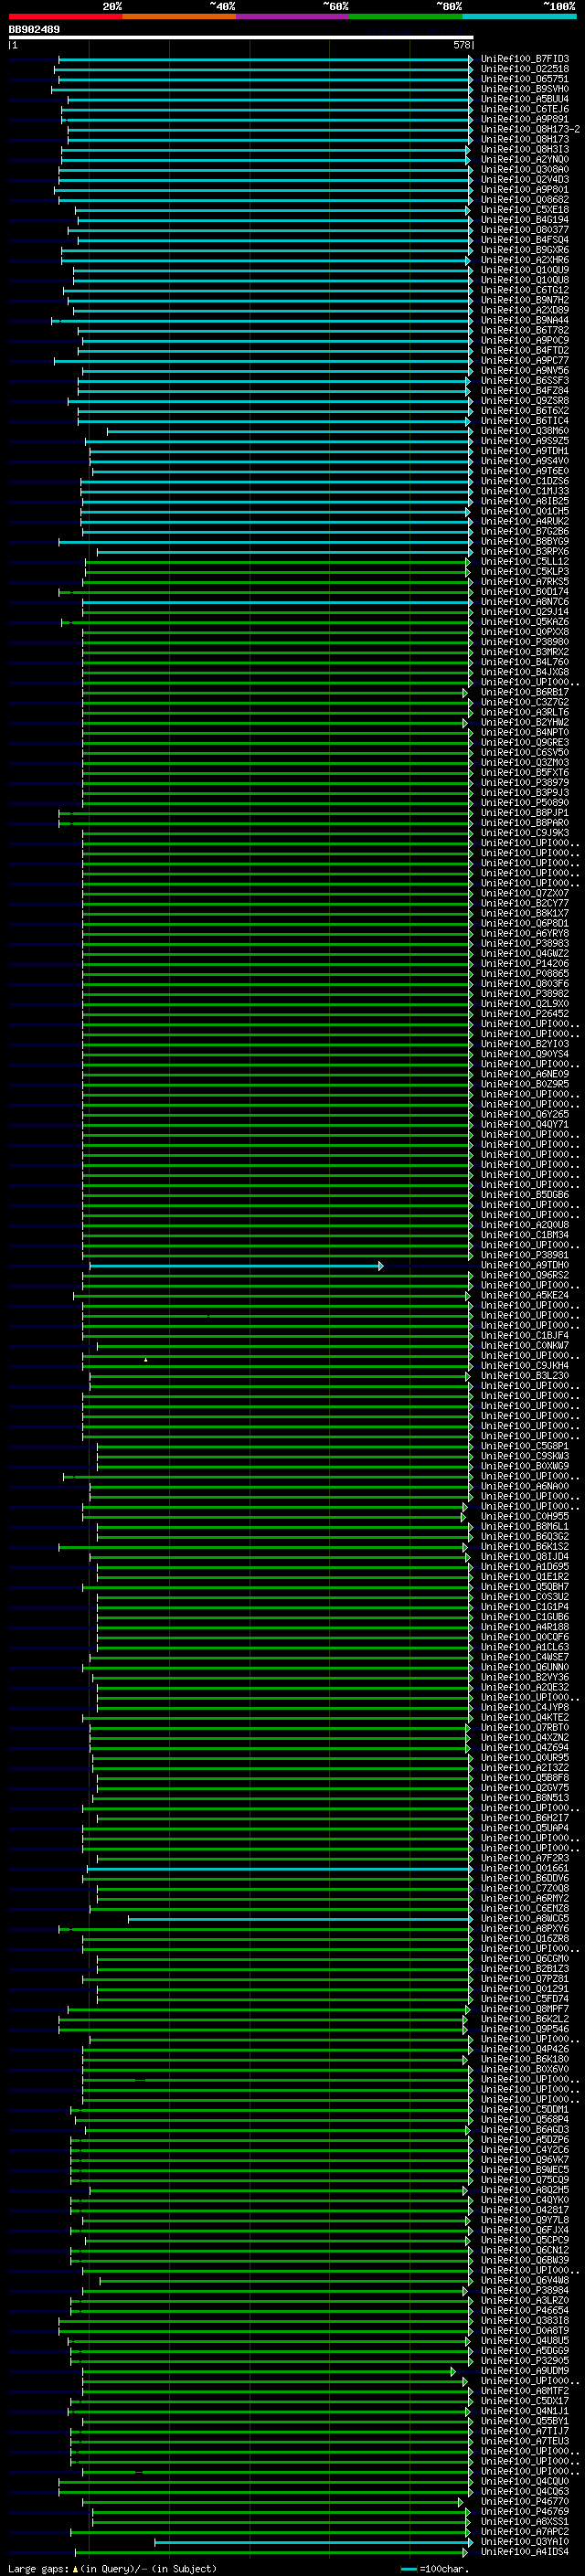The width and height of the screenshot is (585, 2576).
Task: Select the UniRef100_C0H955 label
Action: click(x=525, y=1516)
